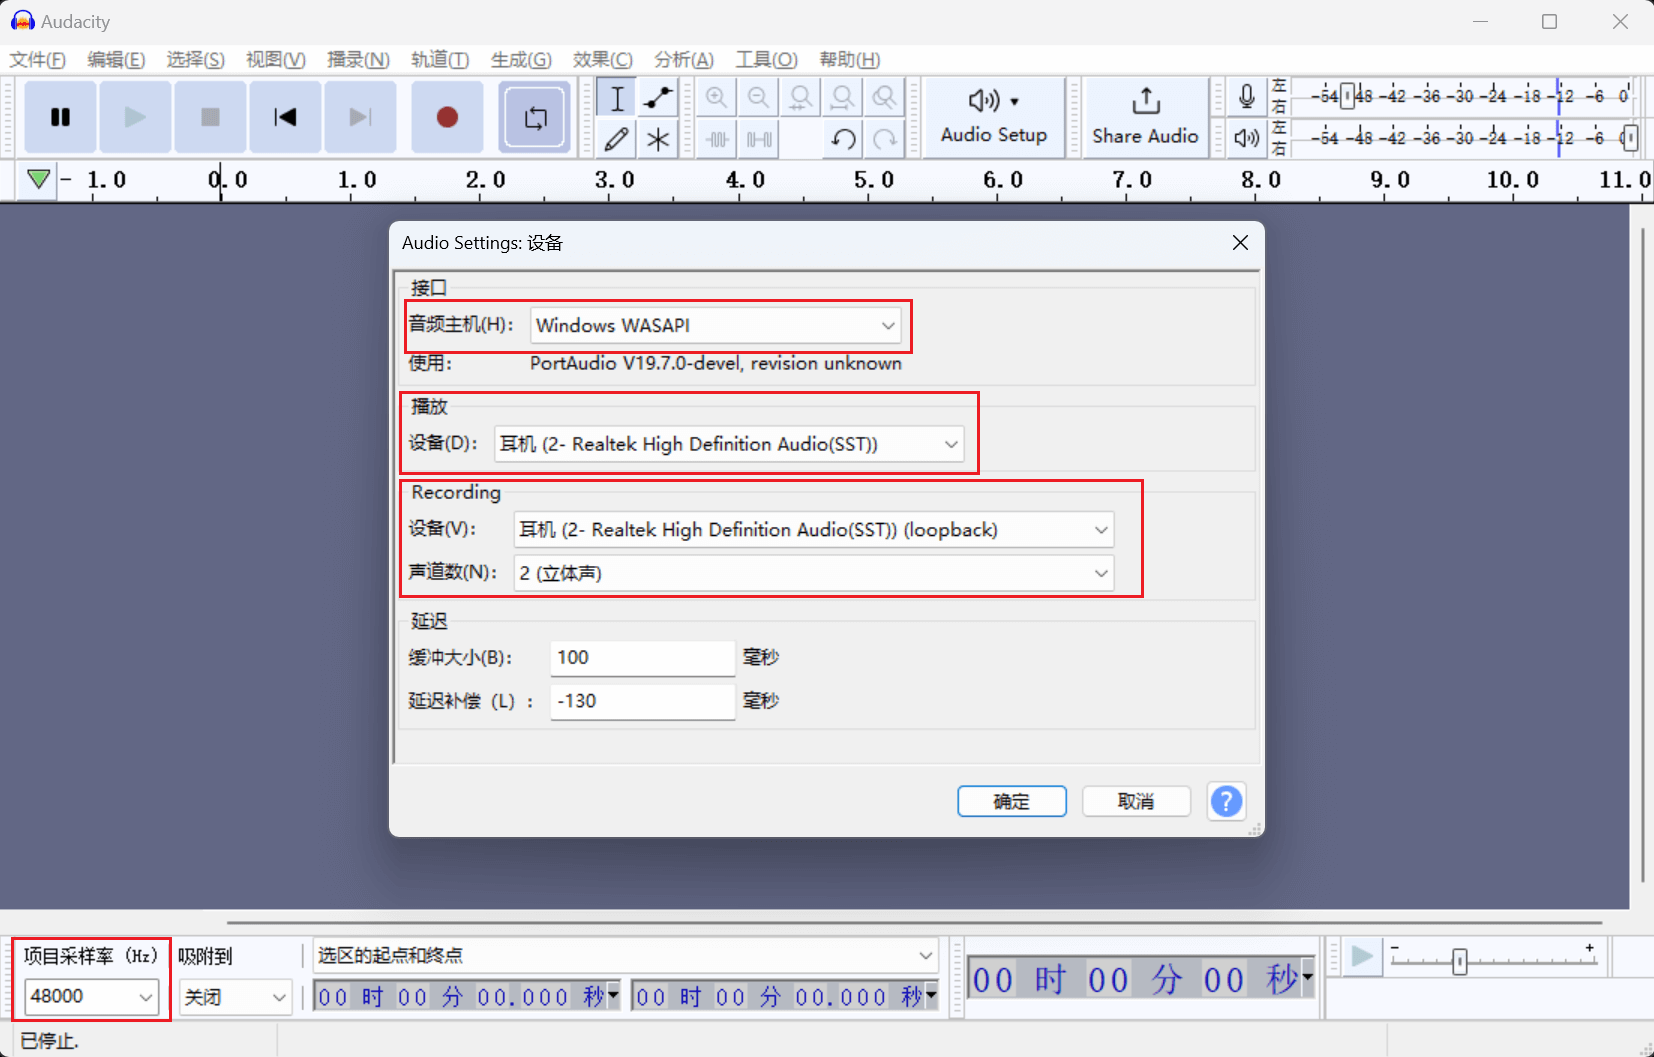Skip to start of track

tap(285, 118)
